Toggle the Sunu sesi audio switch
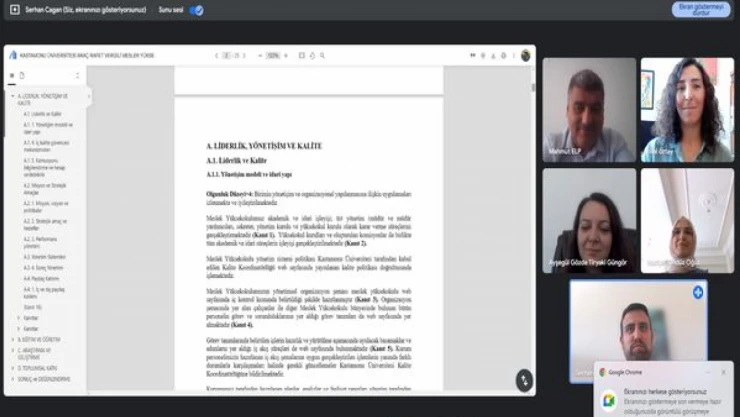The width and height of the screenshot is (740, 417). point(196,10)
